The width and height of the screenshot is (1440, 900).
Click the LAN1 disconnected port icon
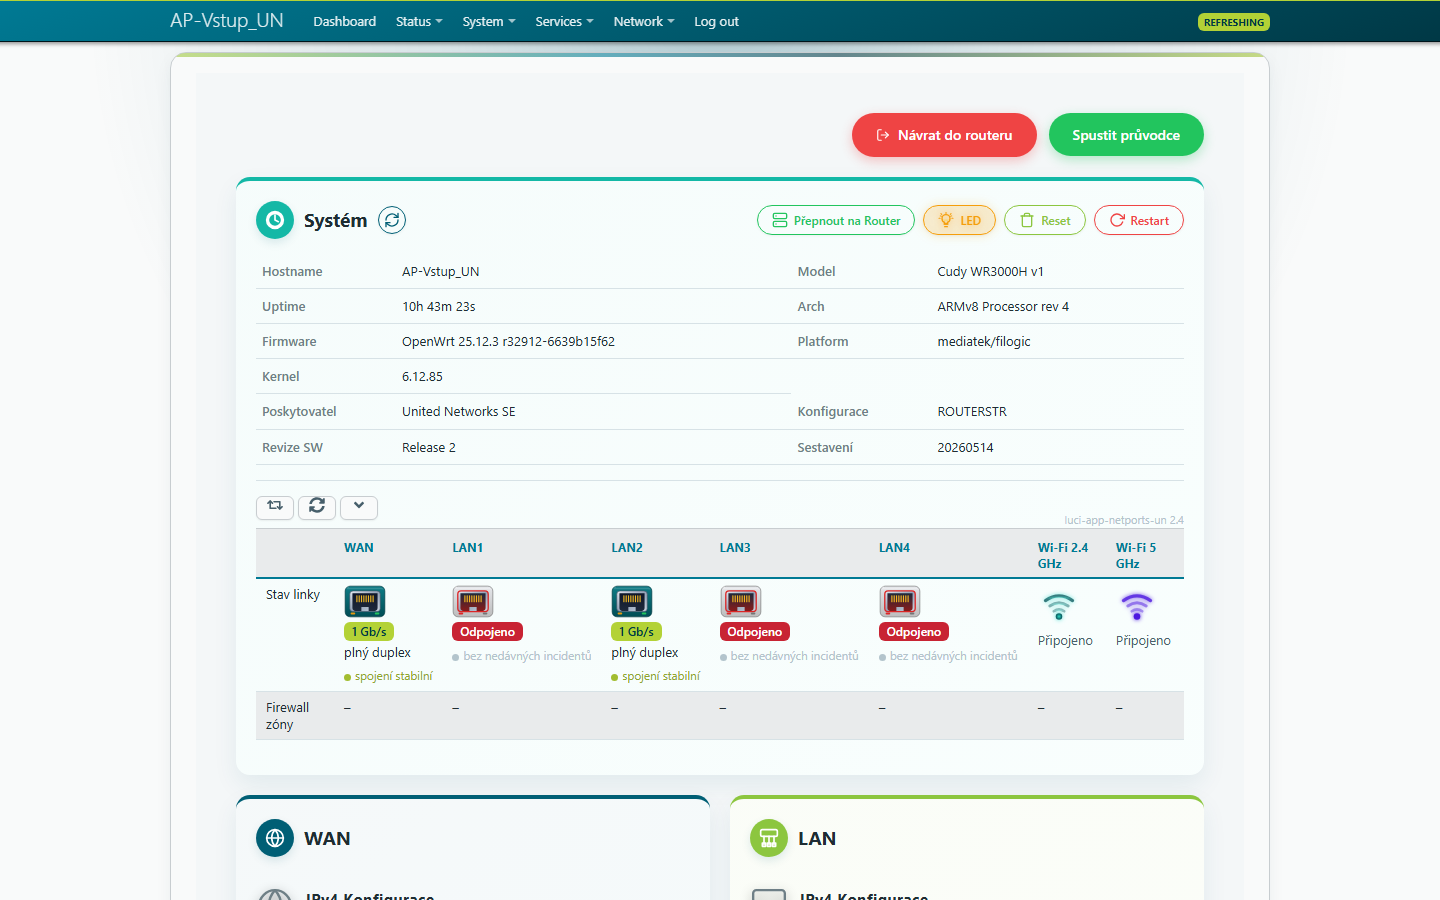pyautogui.click(x=473, y=602)
